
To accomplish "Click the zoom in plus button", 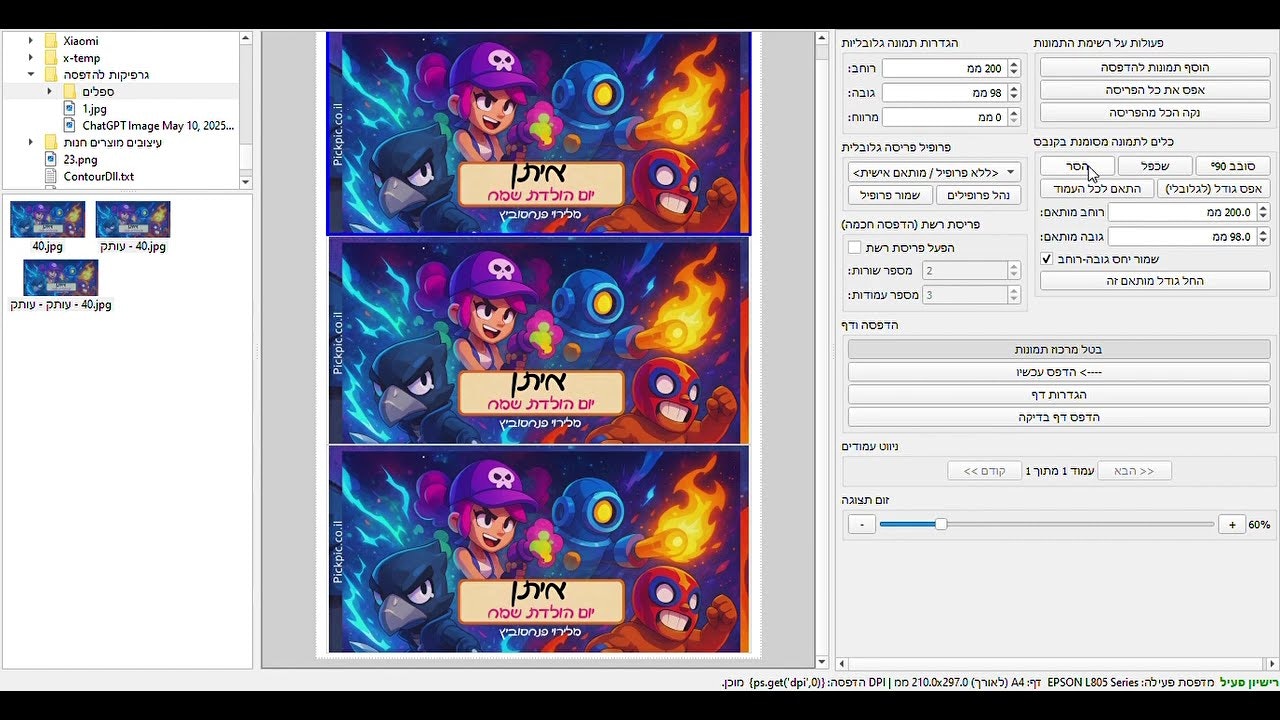I will coord(1232,524).
